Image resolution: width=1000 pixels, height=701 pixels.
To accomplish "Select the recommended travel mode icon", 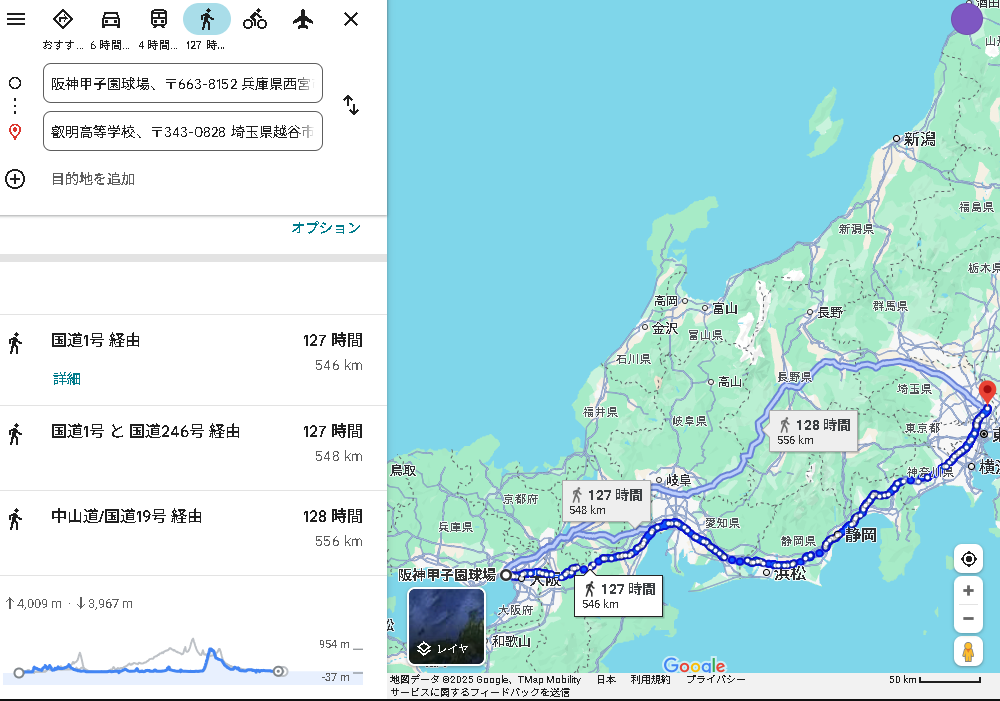I will coord(62,19).
